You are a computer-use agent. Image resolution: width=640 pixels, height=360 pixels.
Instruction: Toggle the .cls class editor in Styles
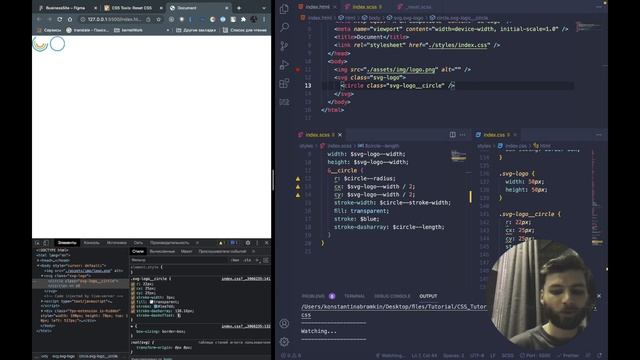pos(247,260)
